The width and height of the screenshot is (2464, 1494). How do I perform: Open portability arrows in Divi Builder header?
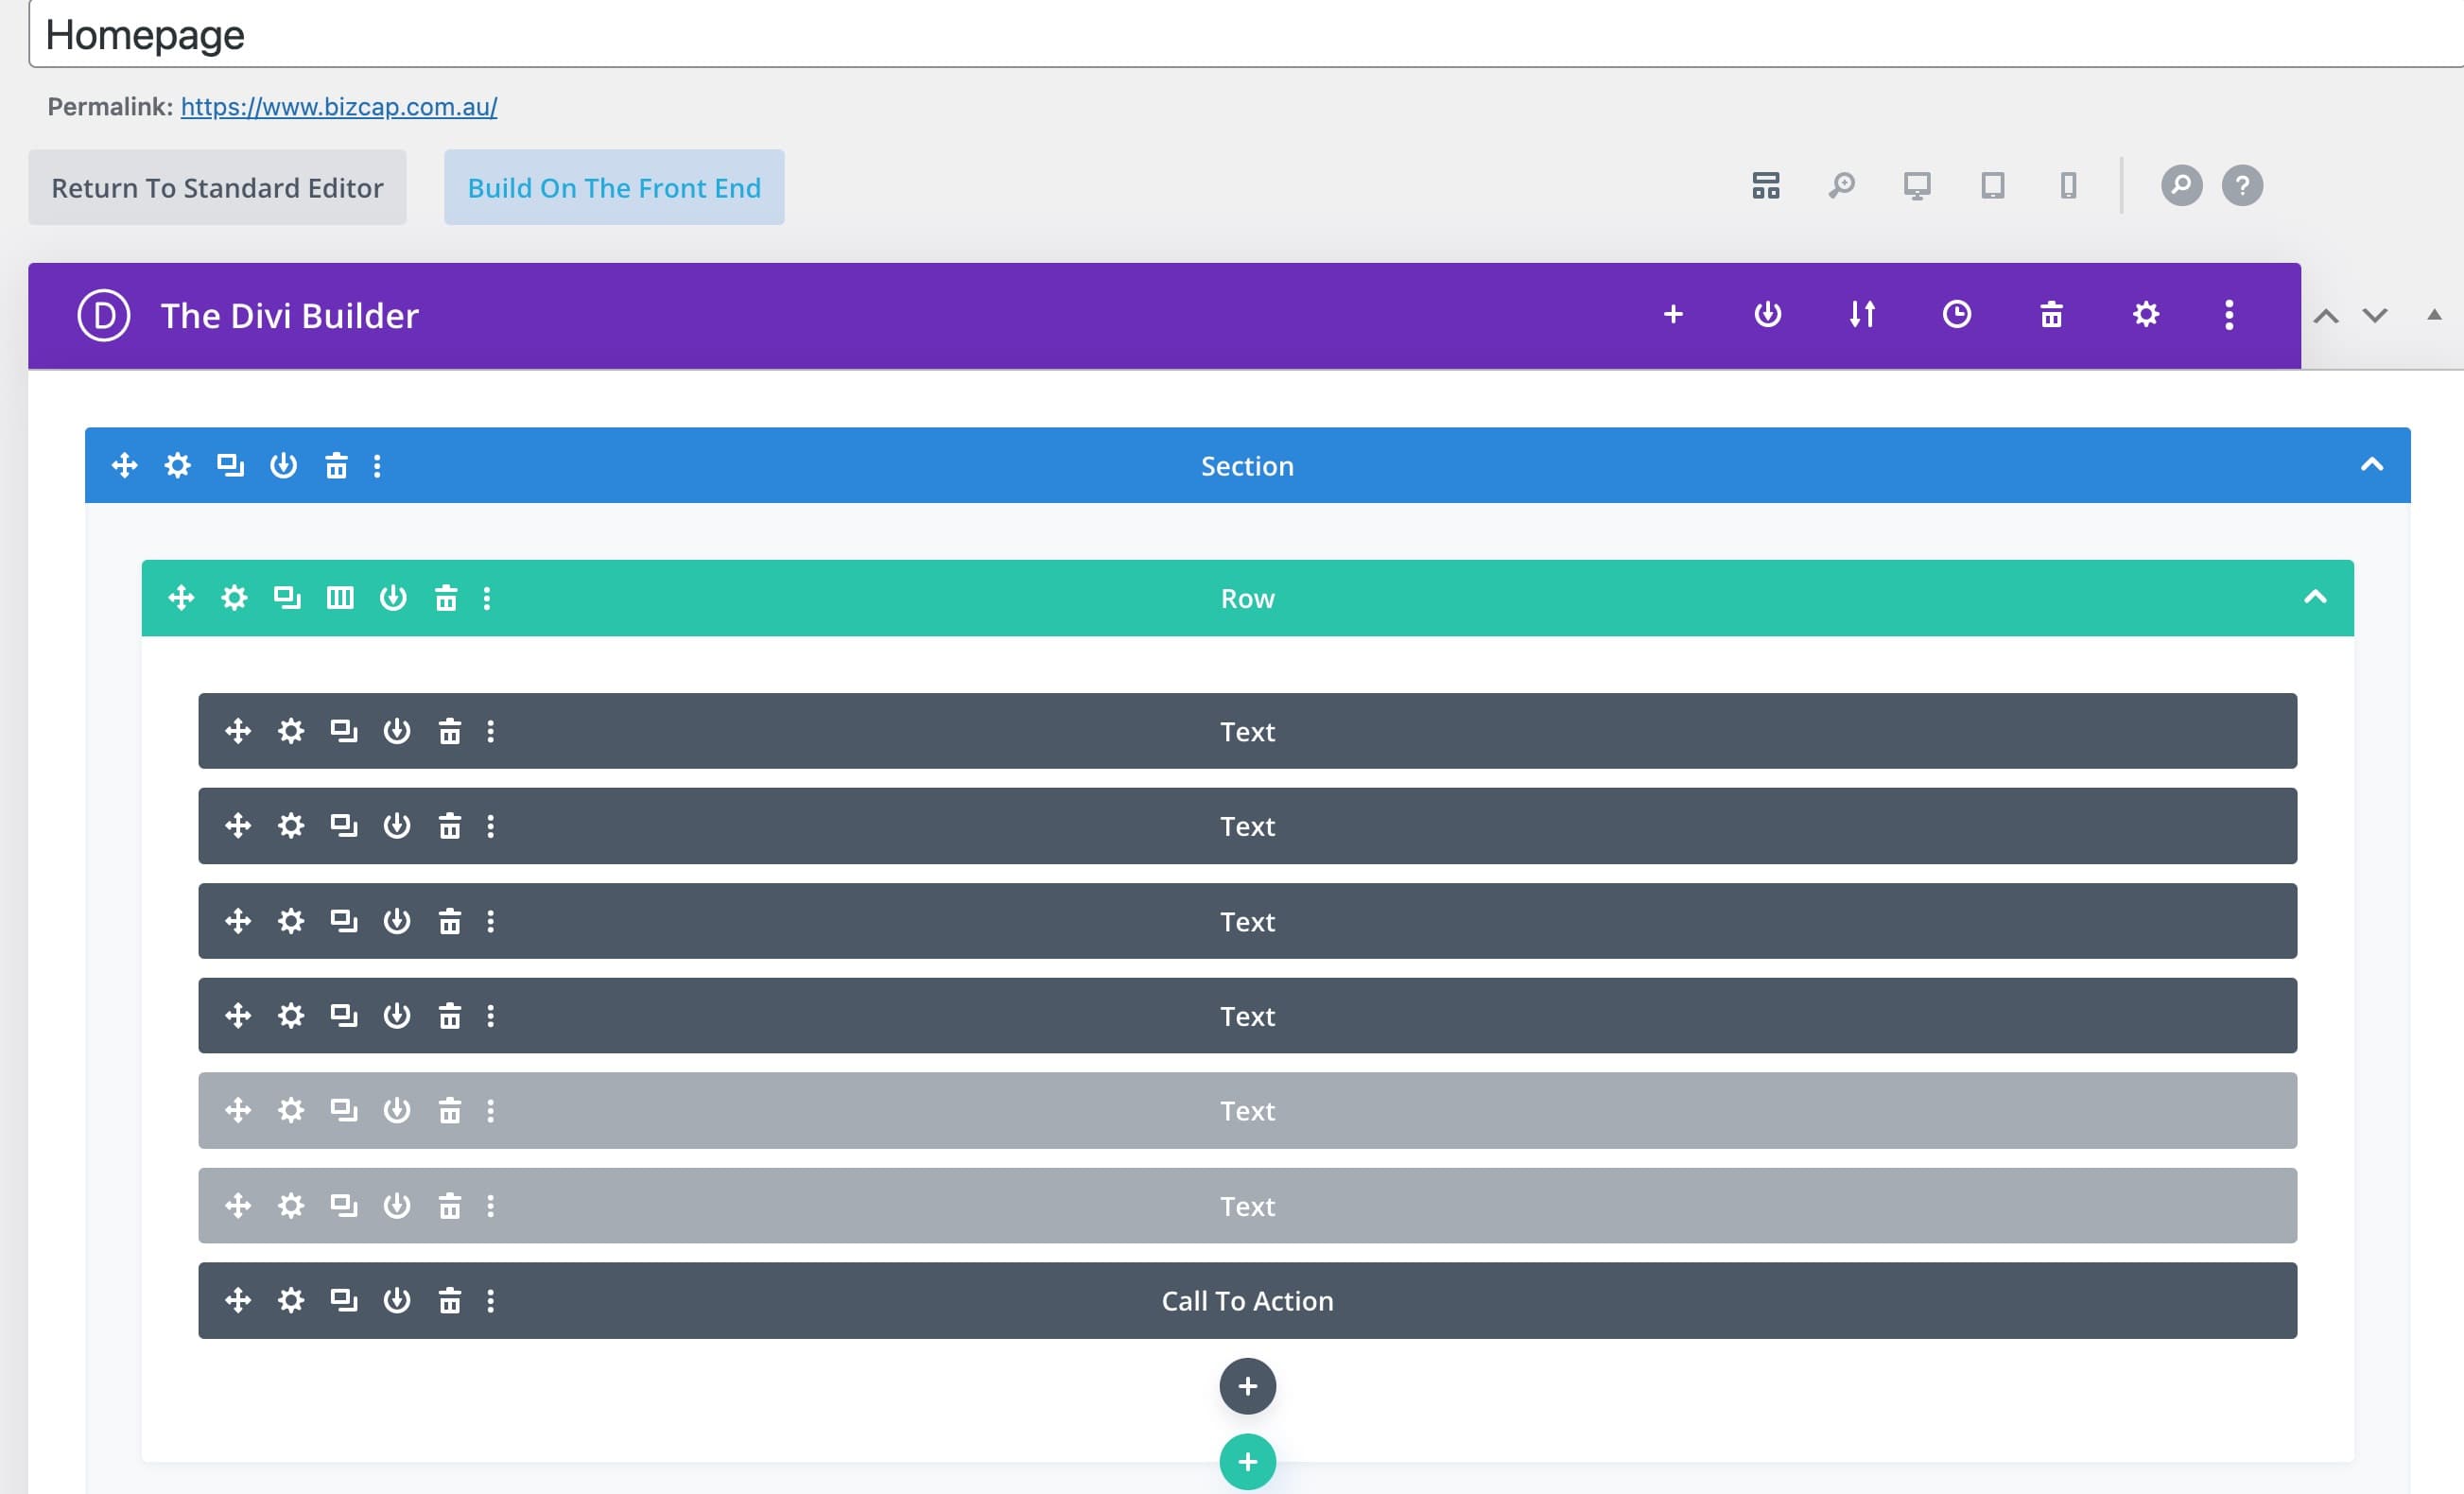pyautogui.click(x=1862, y=315)
